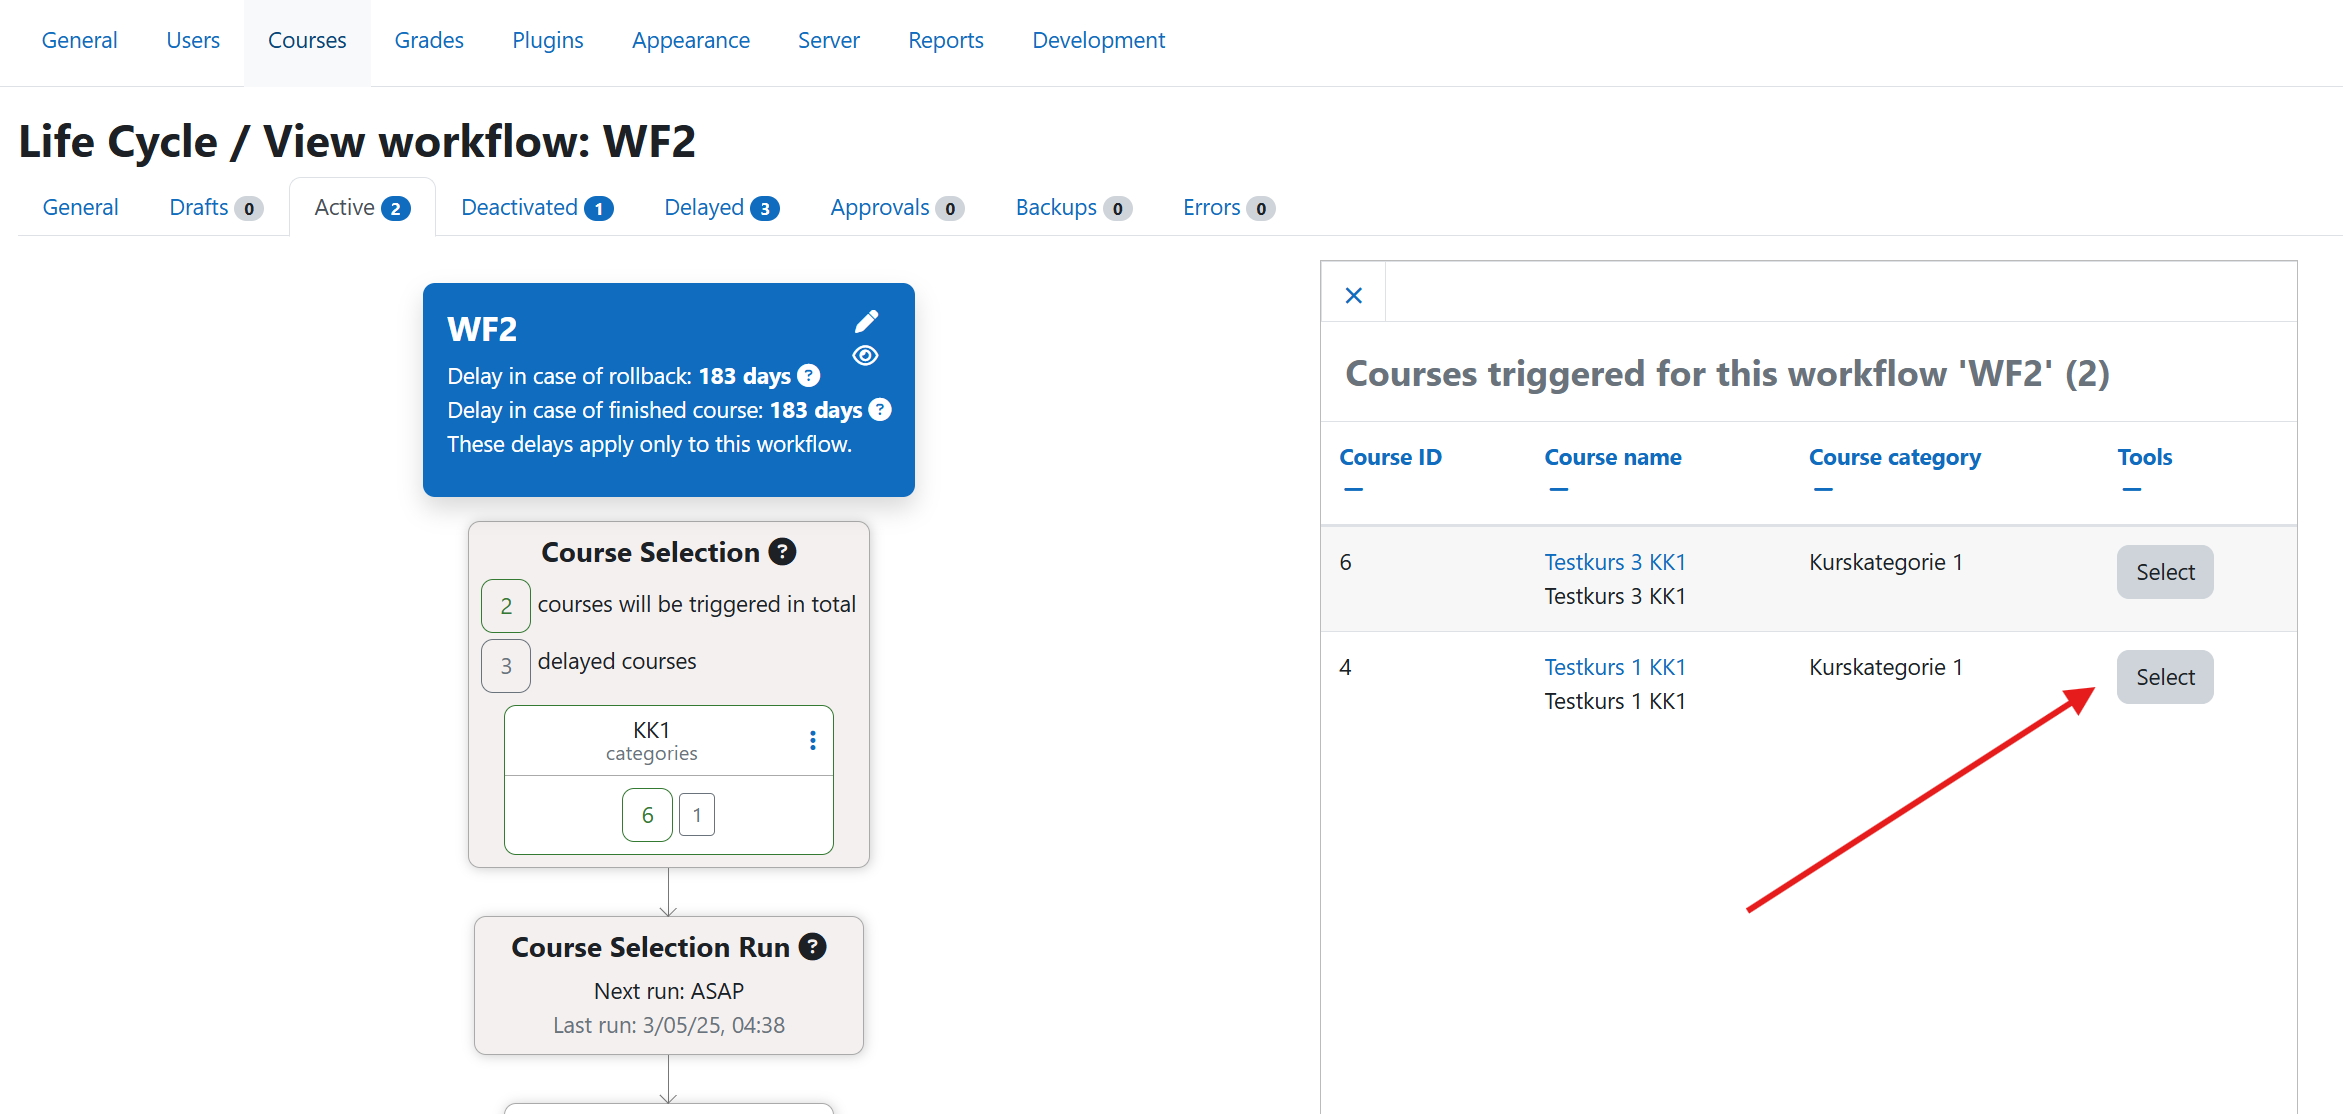Open the Testkurs 1 KK1 course link
Screen dimensions: 2343x1114
tap(1614, 666)
